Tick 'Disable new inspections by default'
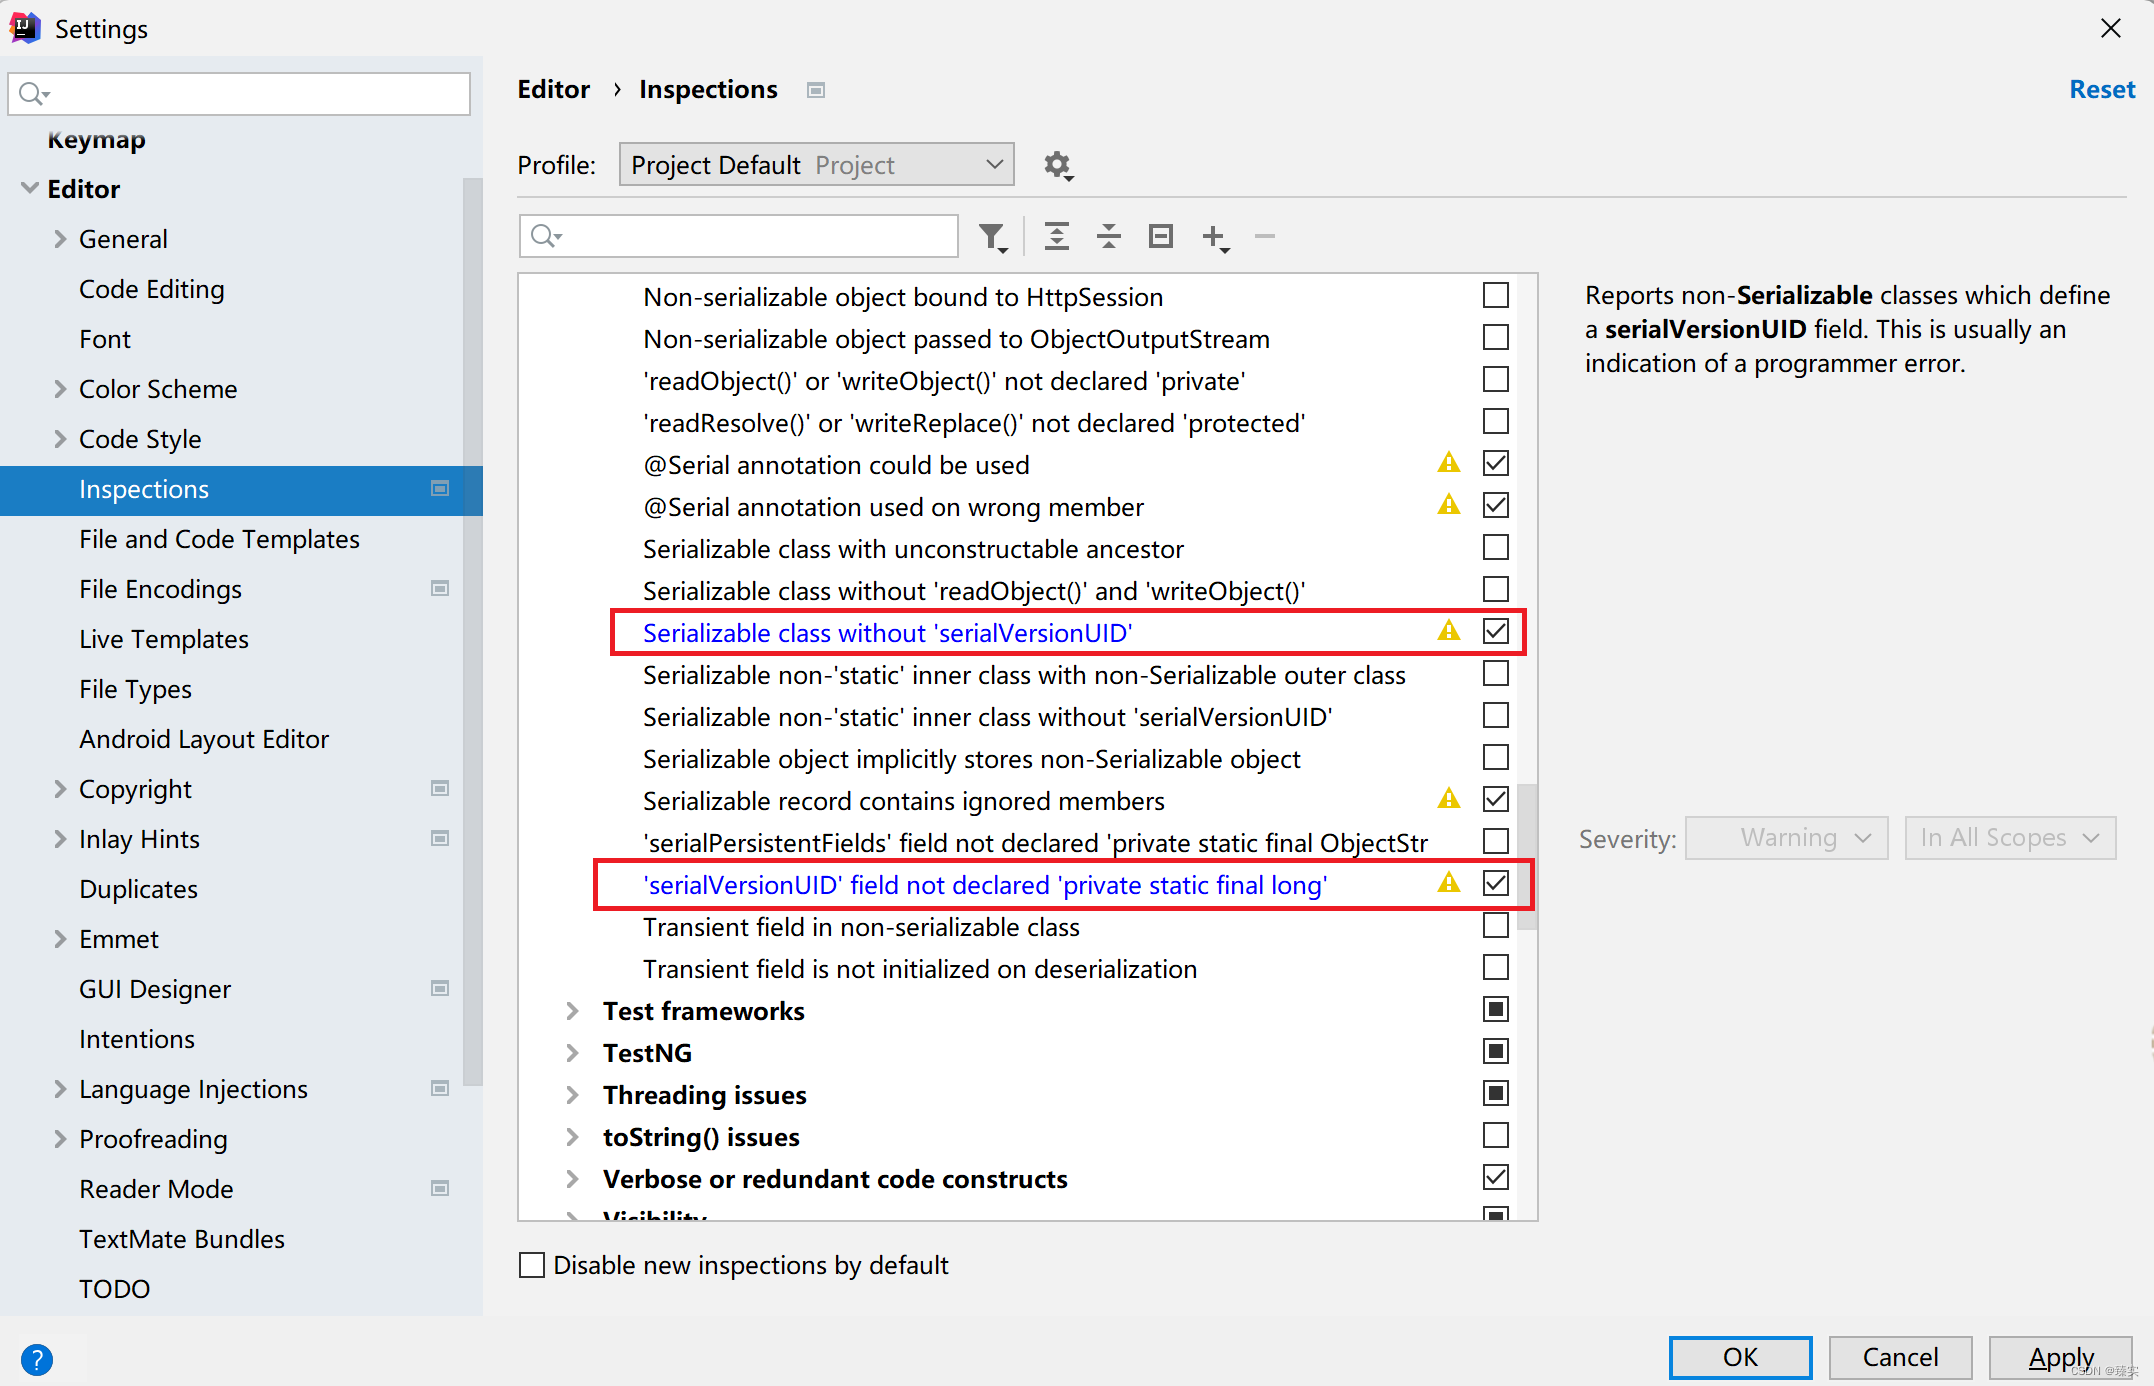 pos(532,1265)
